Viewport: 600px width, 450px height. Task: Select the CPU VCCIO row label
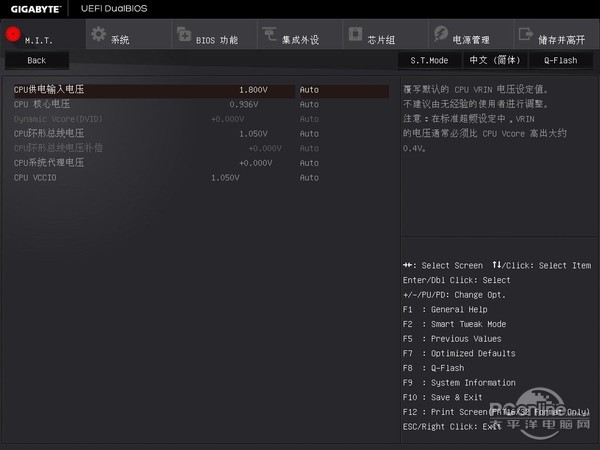(x=35, y=178)
